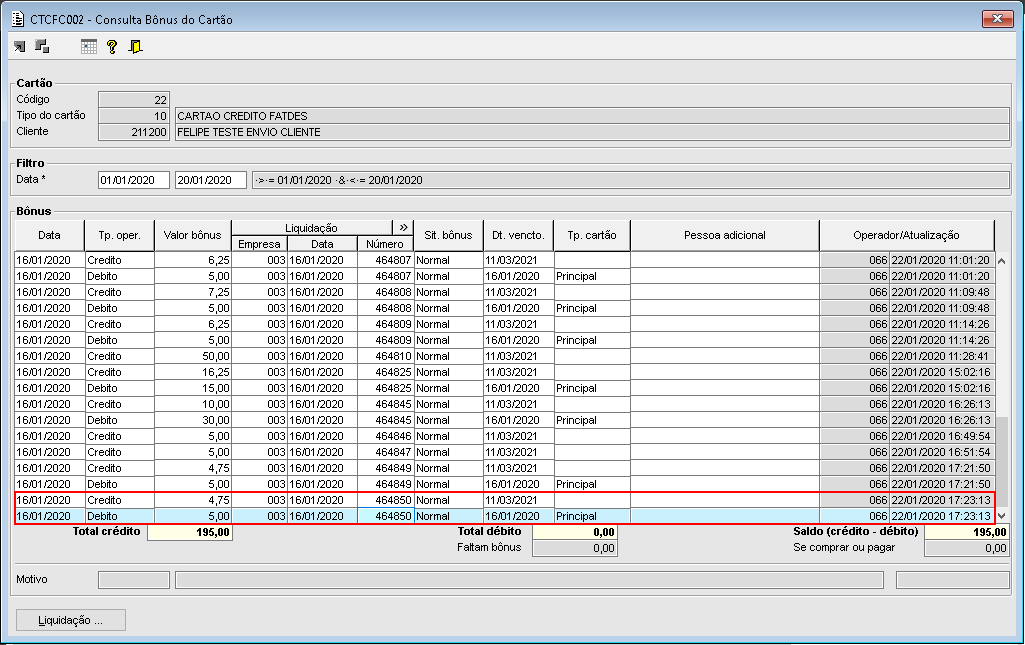1025x645 pixels.
Task: Click the Dt. vencto. column header
Action: tap(518, 235)
